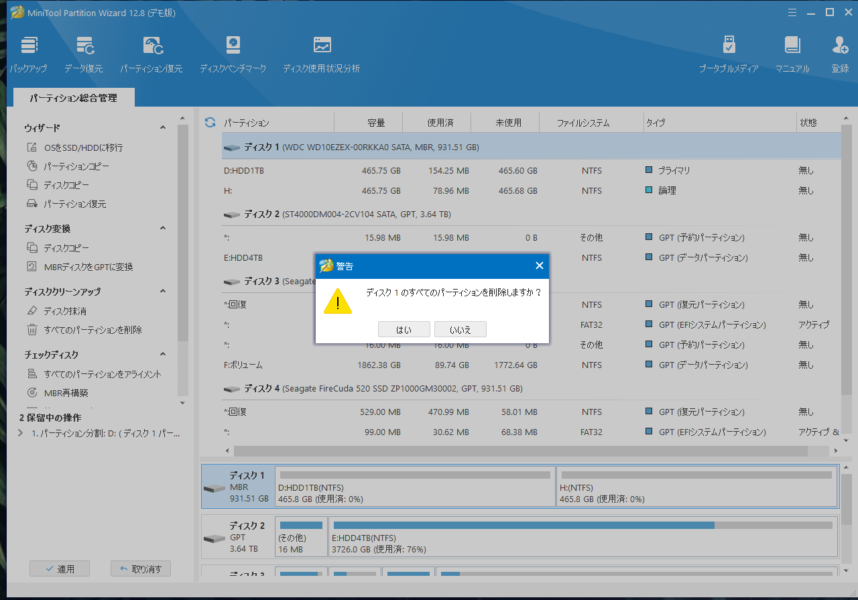The width and height of the screenshot is (858, 600).
Task: Collapse the ウィザード section
Action: (163, 127)
